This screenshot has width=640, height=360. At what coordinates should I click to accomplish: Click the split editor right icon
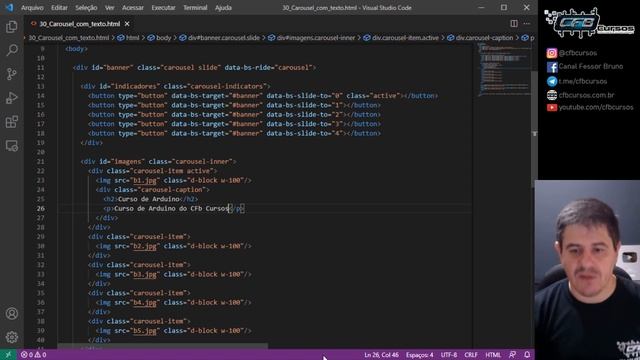coord(514,24)
